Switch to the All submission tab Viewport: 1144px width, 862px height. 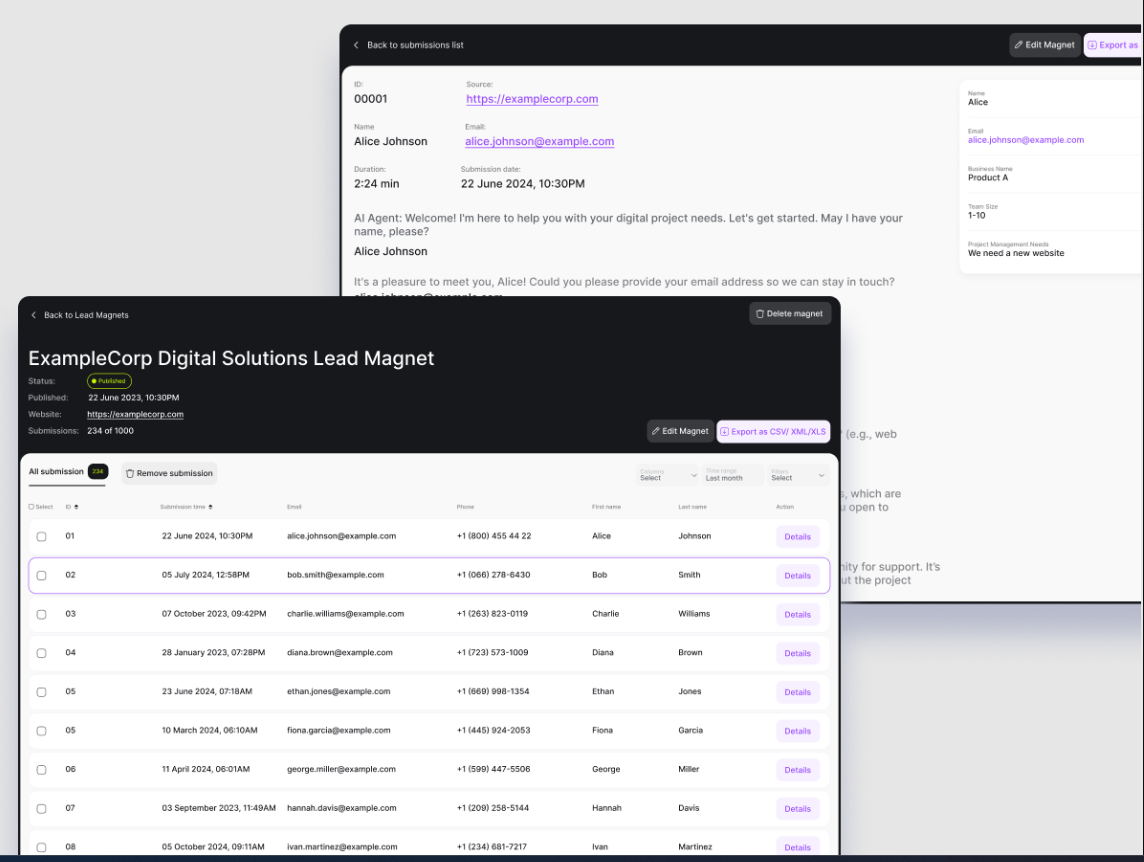click(x=55, y=471)
